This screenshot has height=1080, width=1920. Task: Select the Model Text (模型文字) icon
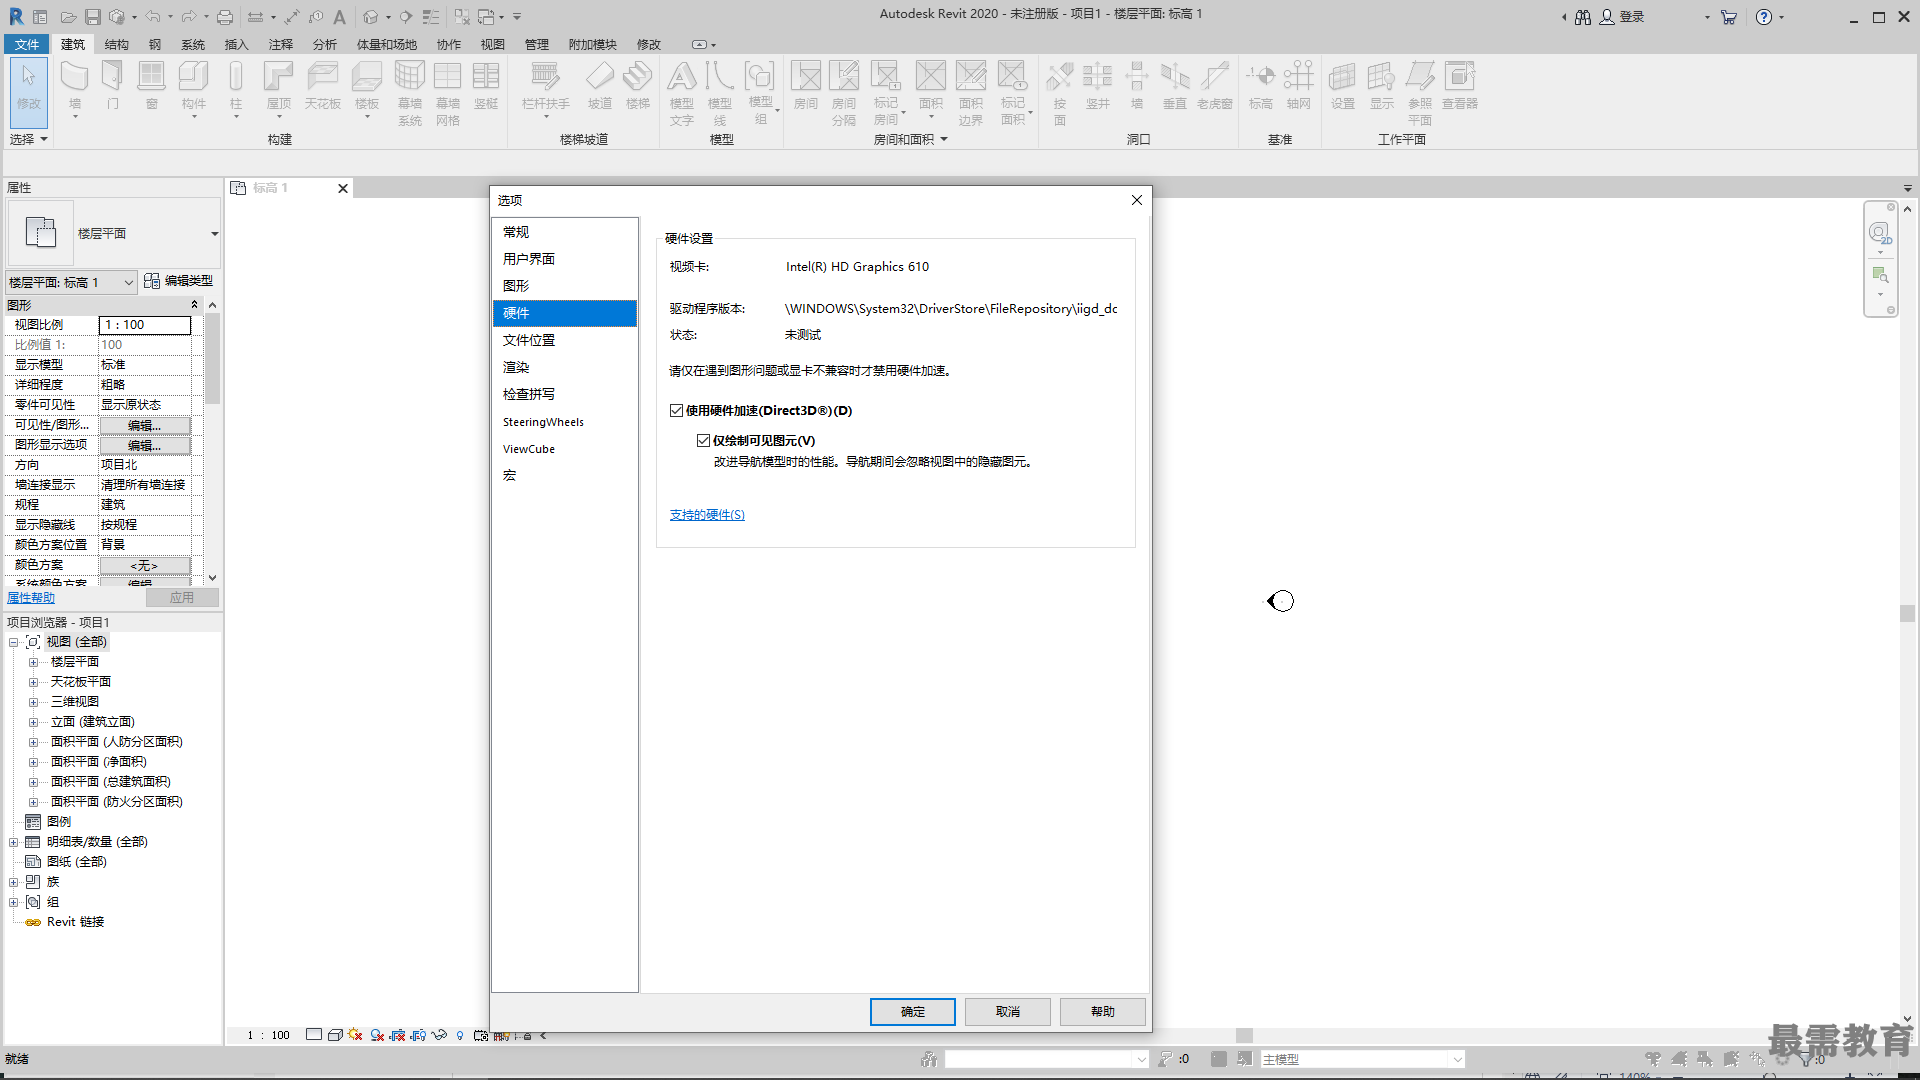[x=682, y=78]
